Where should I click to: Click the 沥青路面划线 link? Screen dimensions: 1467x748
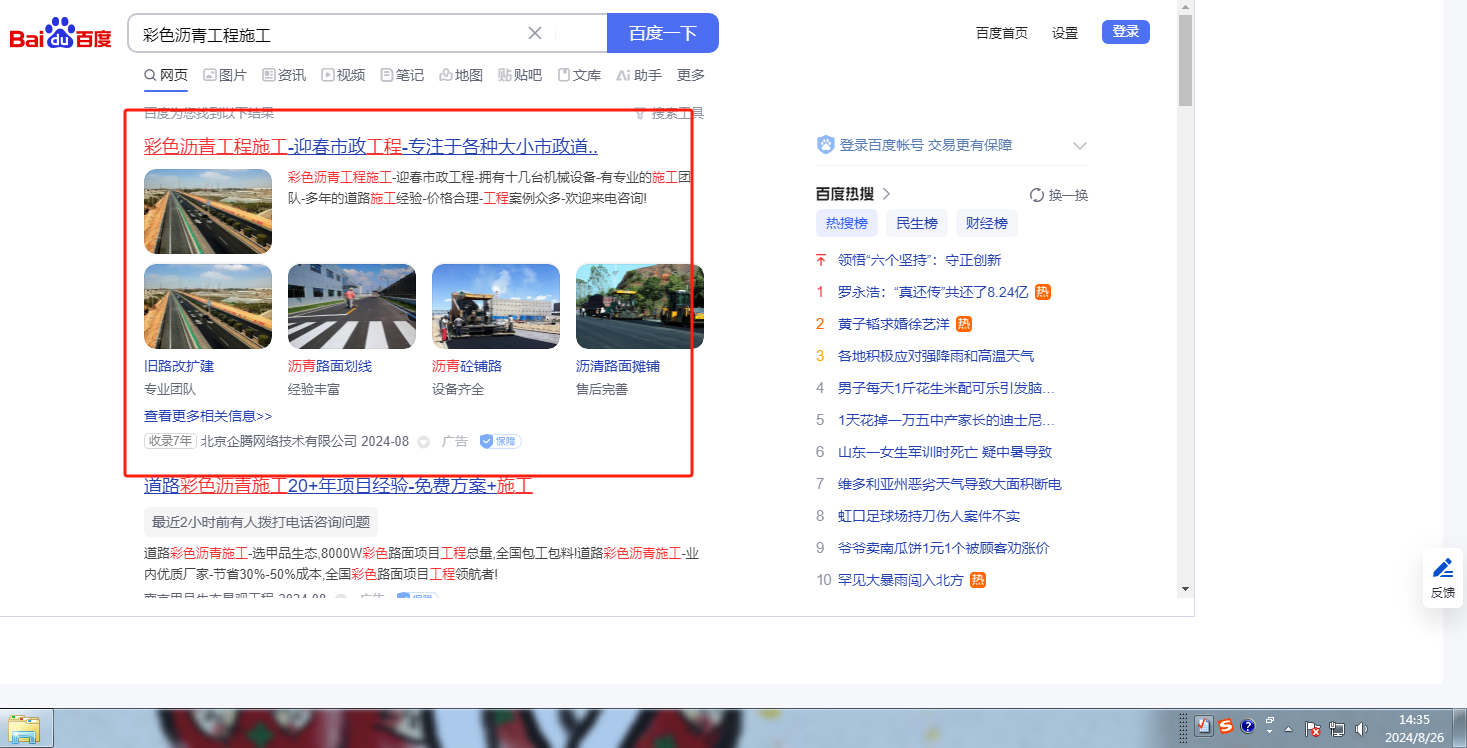point(330,366)
